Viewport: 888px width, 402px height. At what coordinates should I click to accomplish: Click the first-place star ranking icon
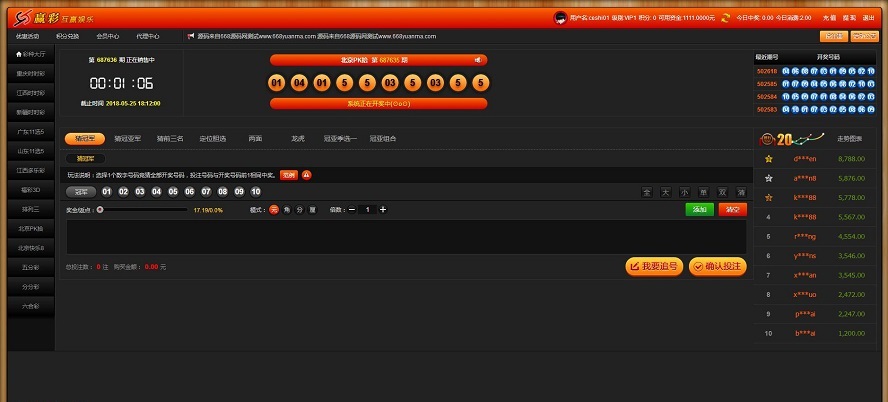[768, 159]
